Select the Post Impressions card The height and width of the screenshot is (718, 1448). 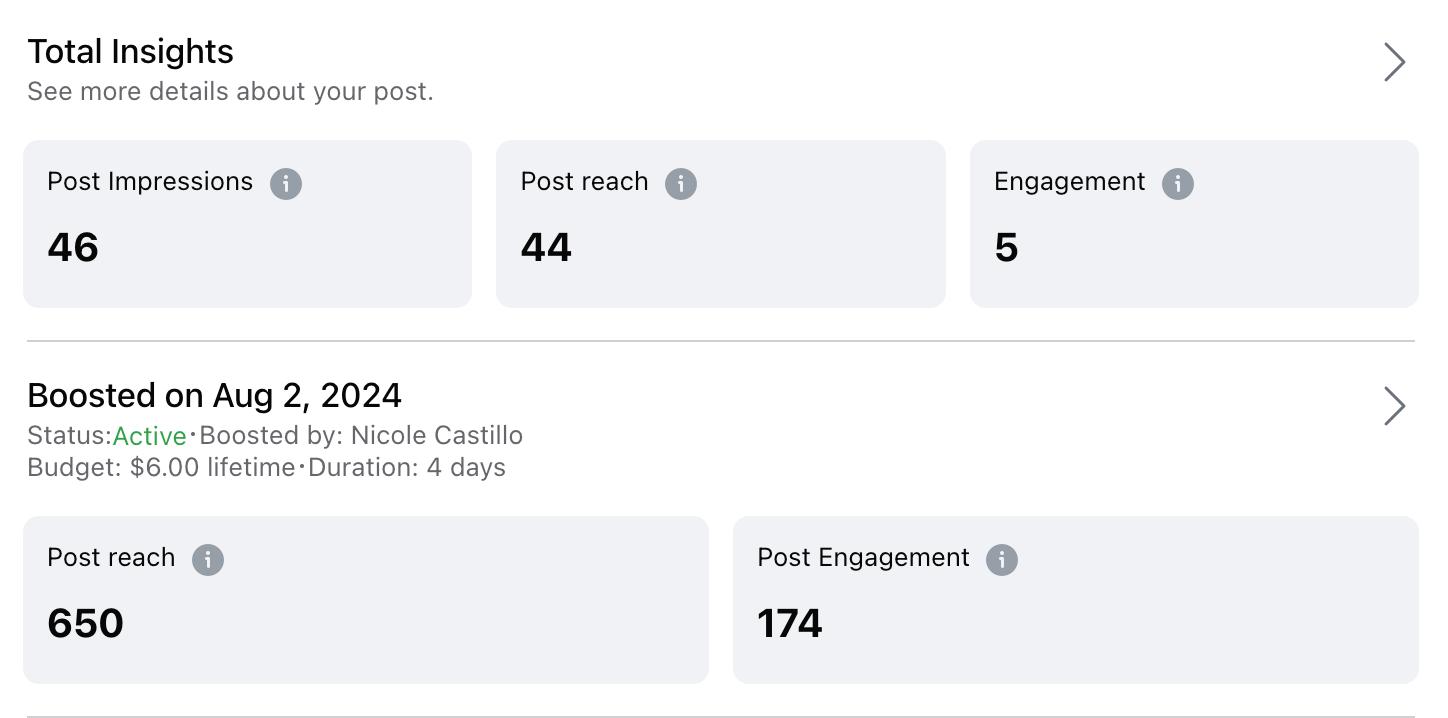click(x=247, y=224)
